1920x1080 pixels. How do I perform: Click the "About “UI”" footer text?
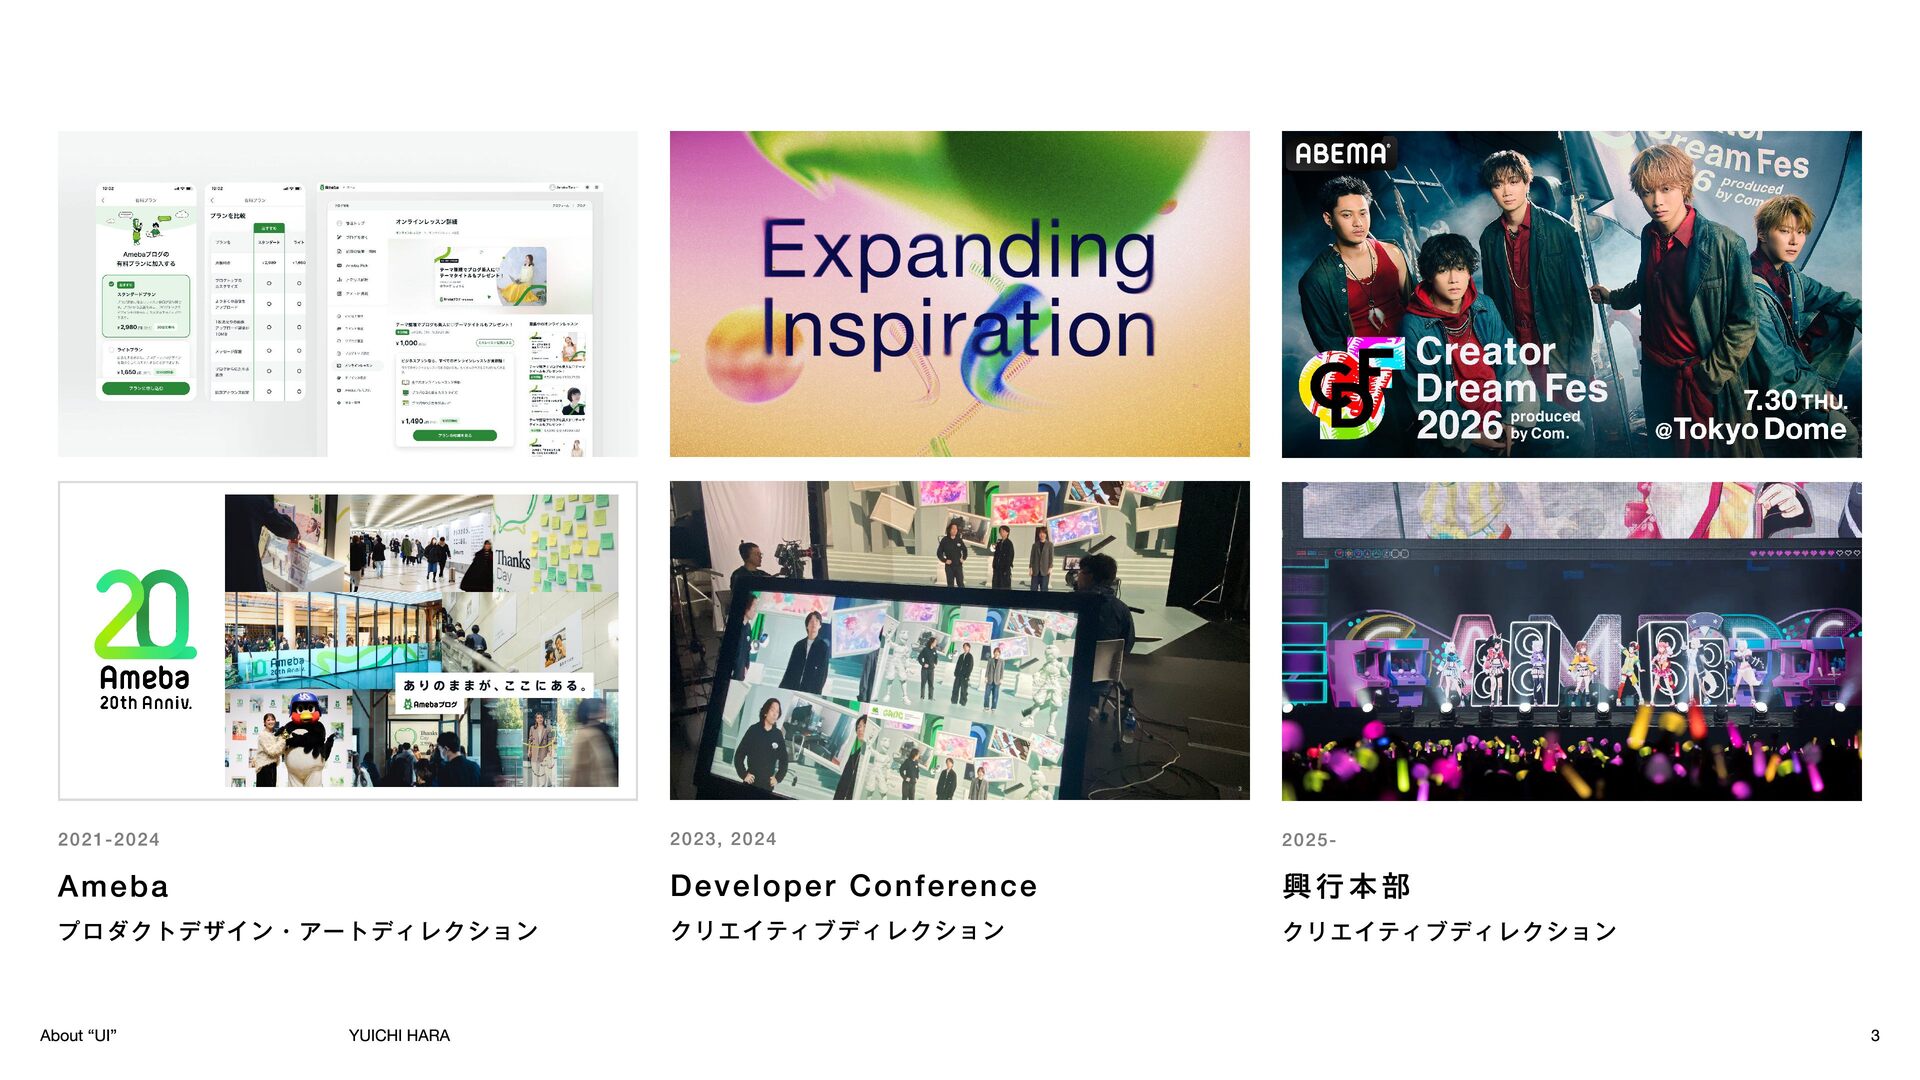coord(78,1036)
